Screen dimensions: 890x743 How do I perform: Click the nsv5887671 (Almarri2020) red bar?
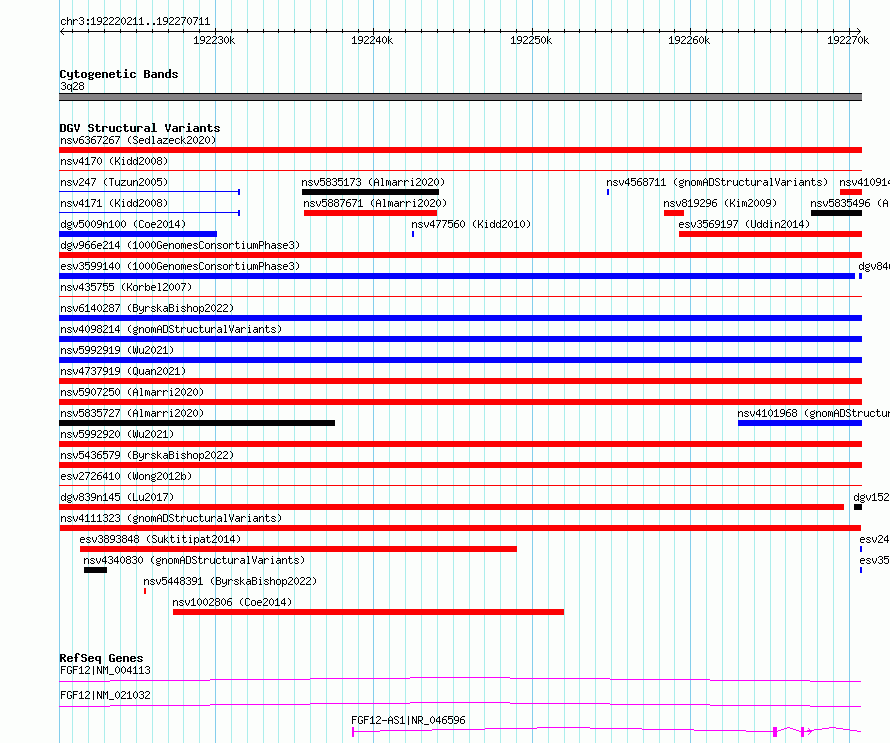370,213
